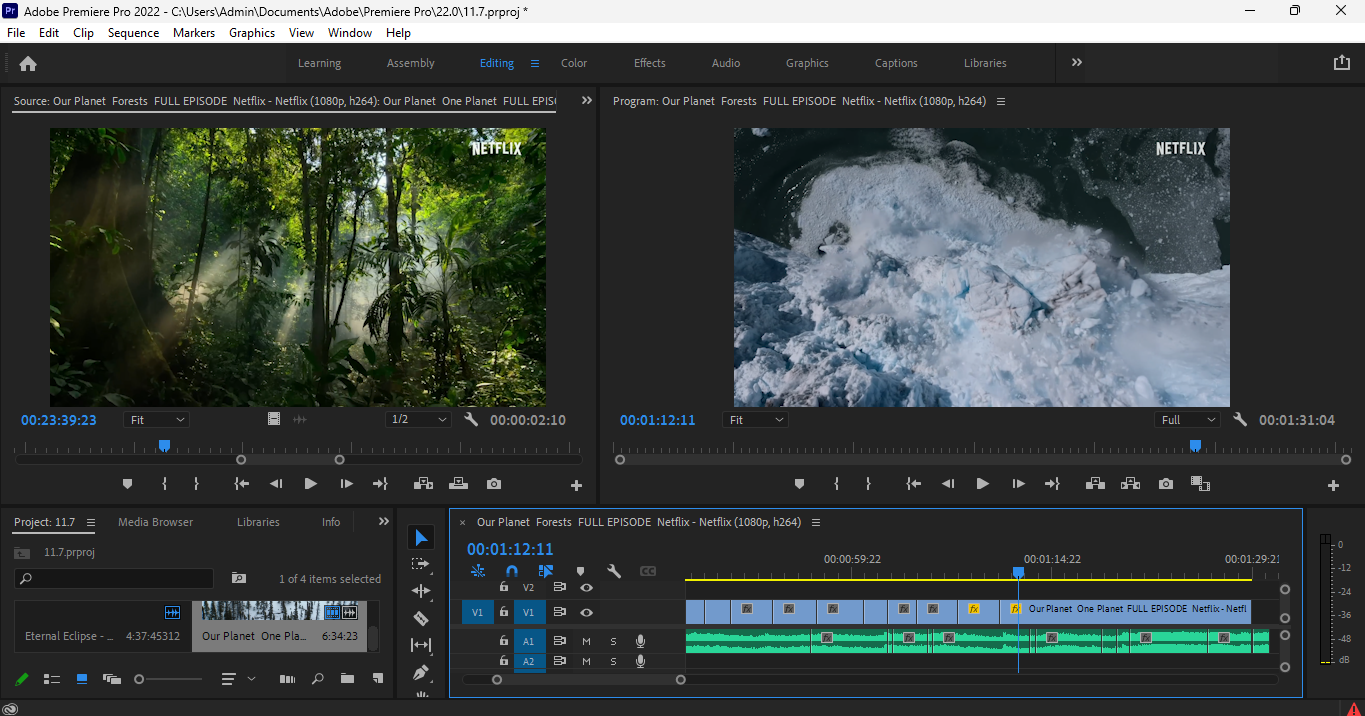Toggle insert sequences as nests
This screenshot has height=716, width=1365.
(478, 571)
